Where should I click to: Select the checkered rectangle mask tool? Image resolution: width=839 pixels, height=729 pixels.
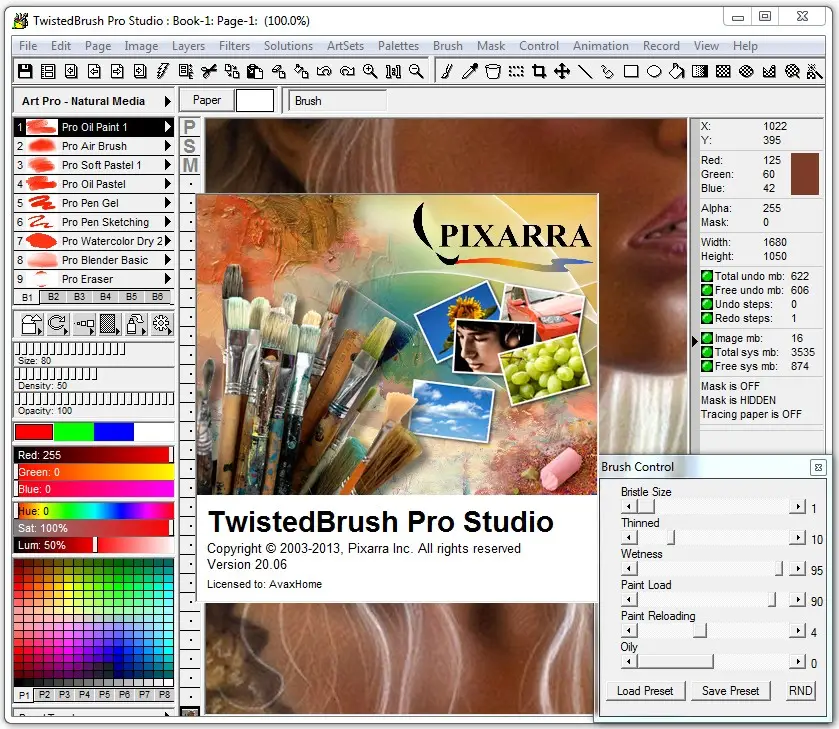[723, 71]
